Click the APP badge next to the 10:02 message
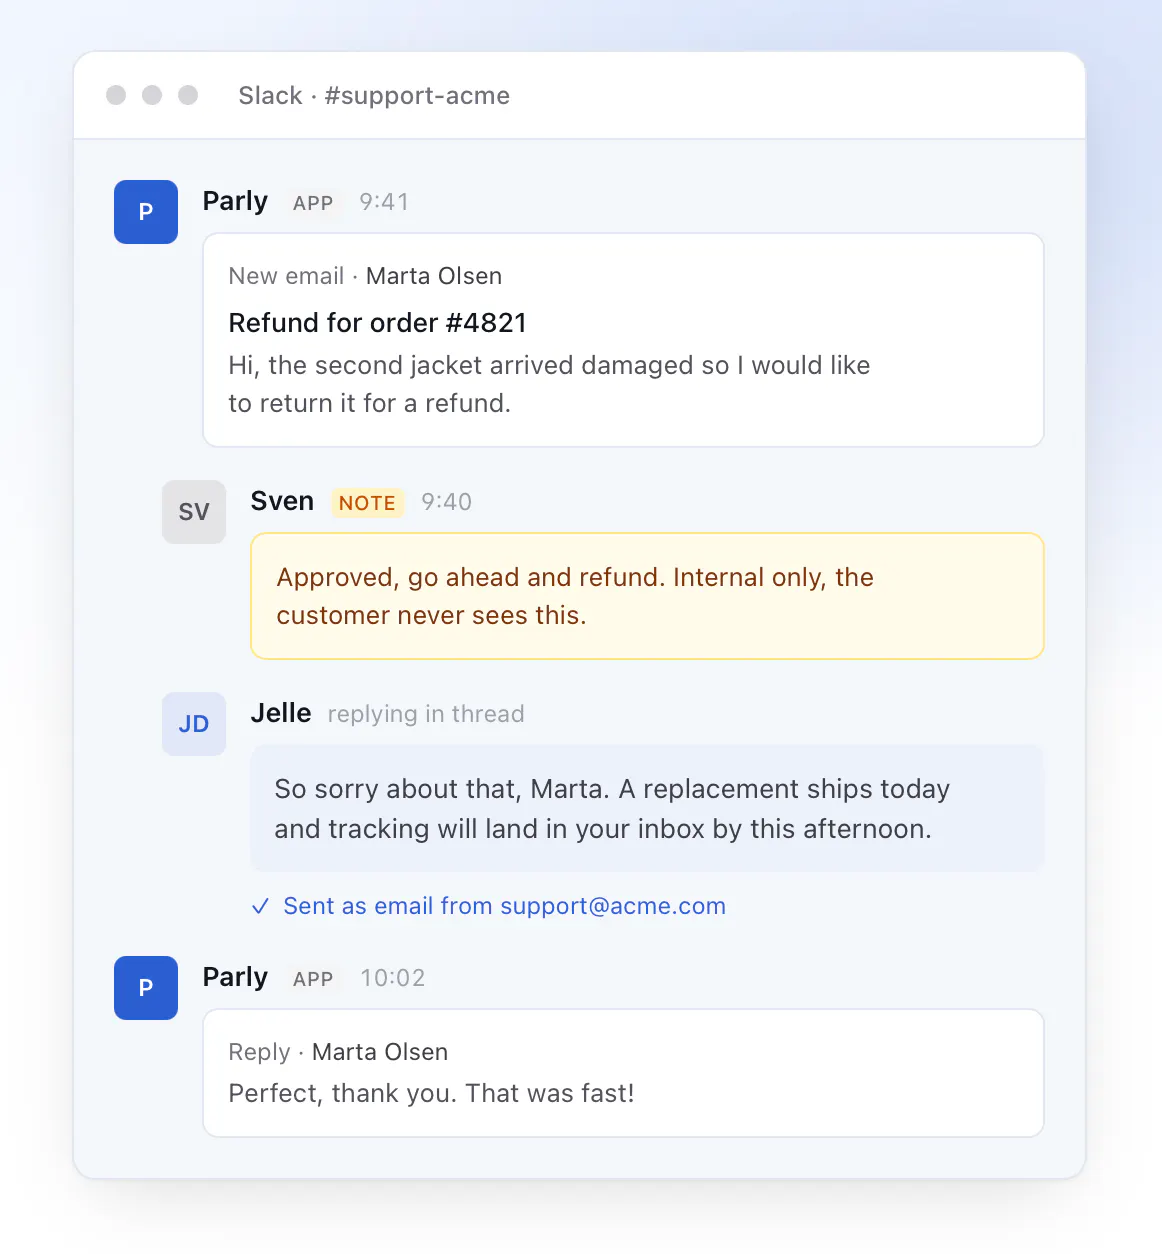1162x1254 pixels. click(313, 979)
